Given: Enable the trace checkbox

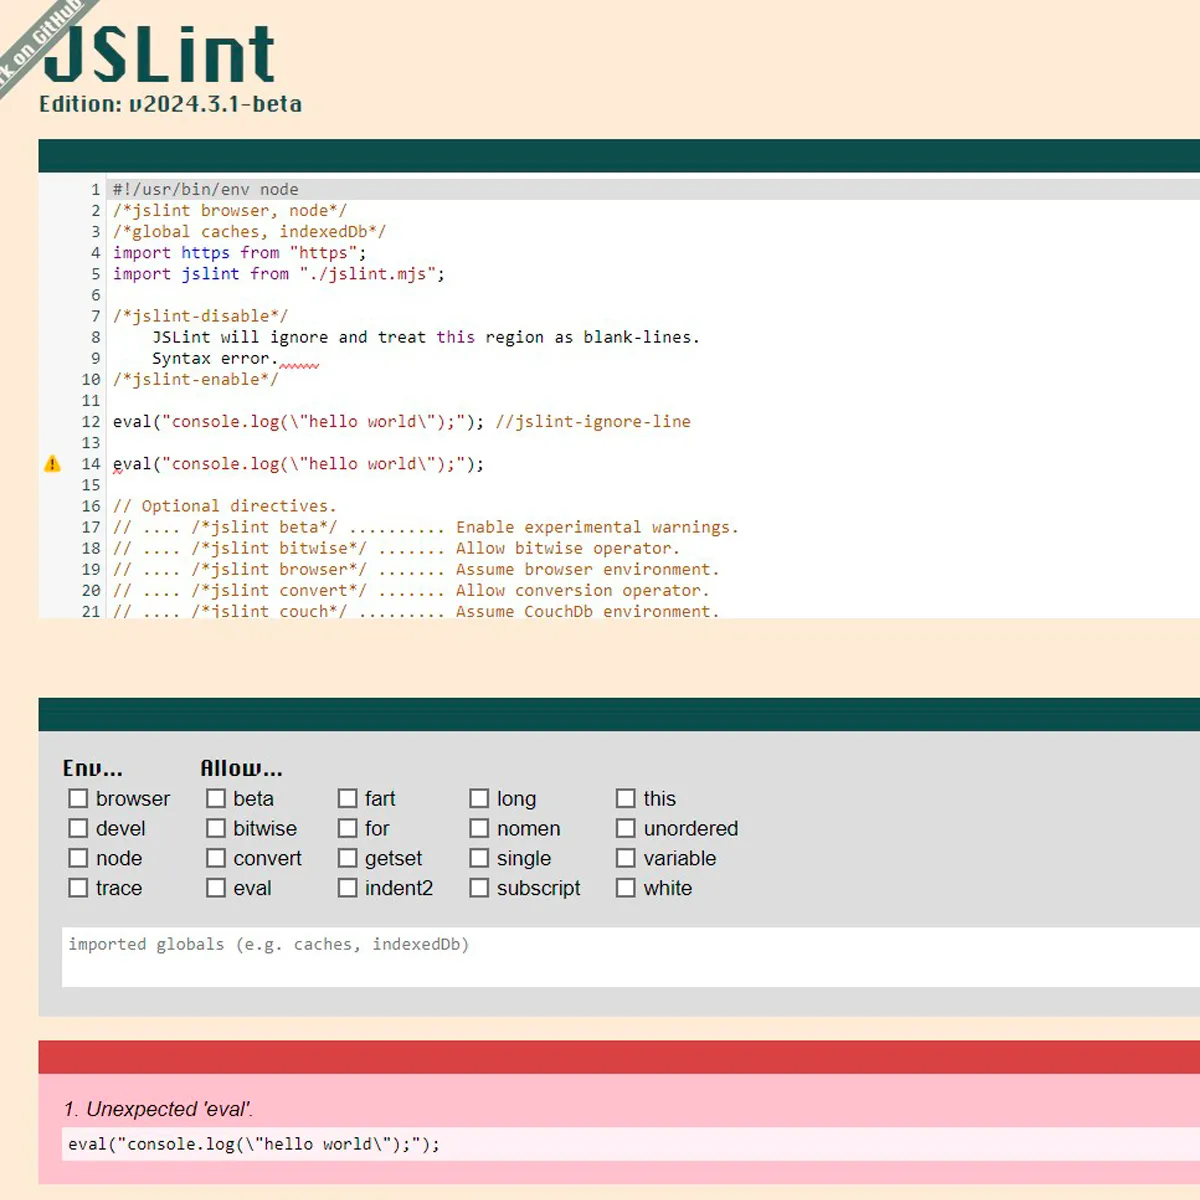Looking at the screenshot, I should click(78, 888).
